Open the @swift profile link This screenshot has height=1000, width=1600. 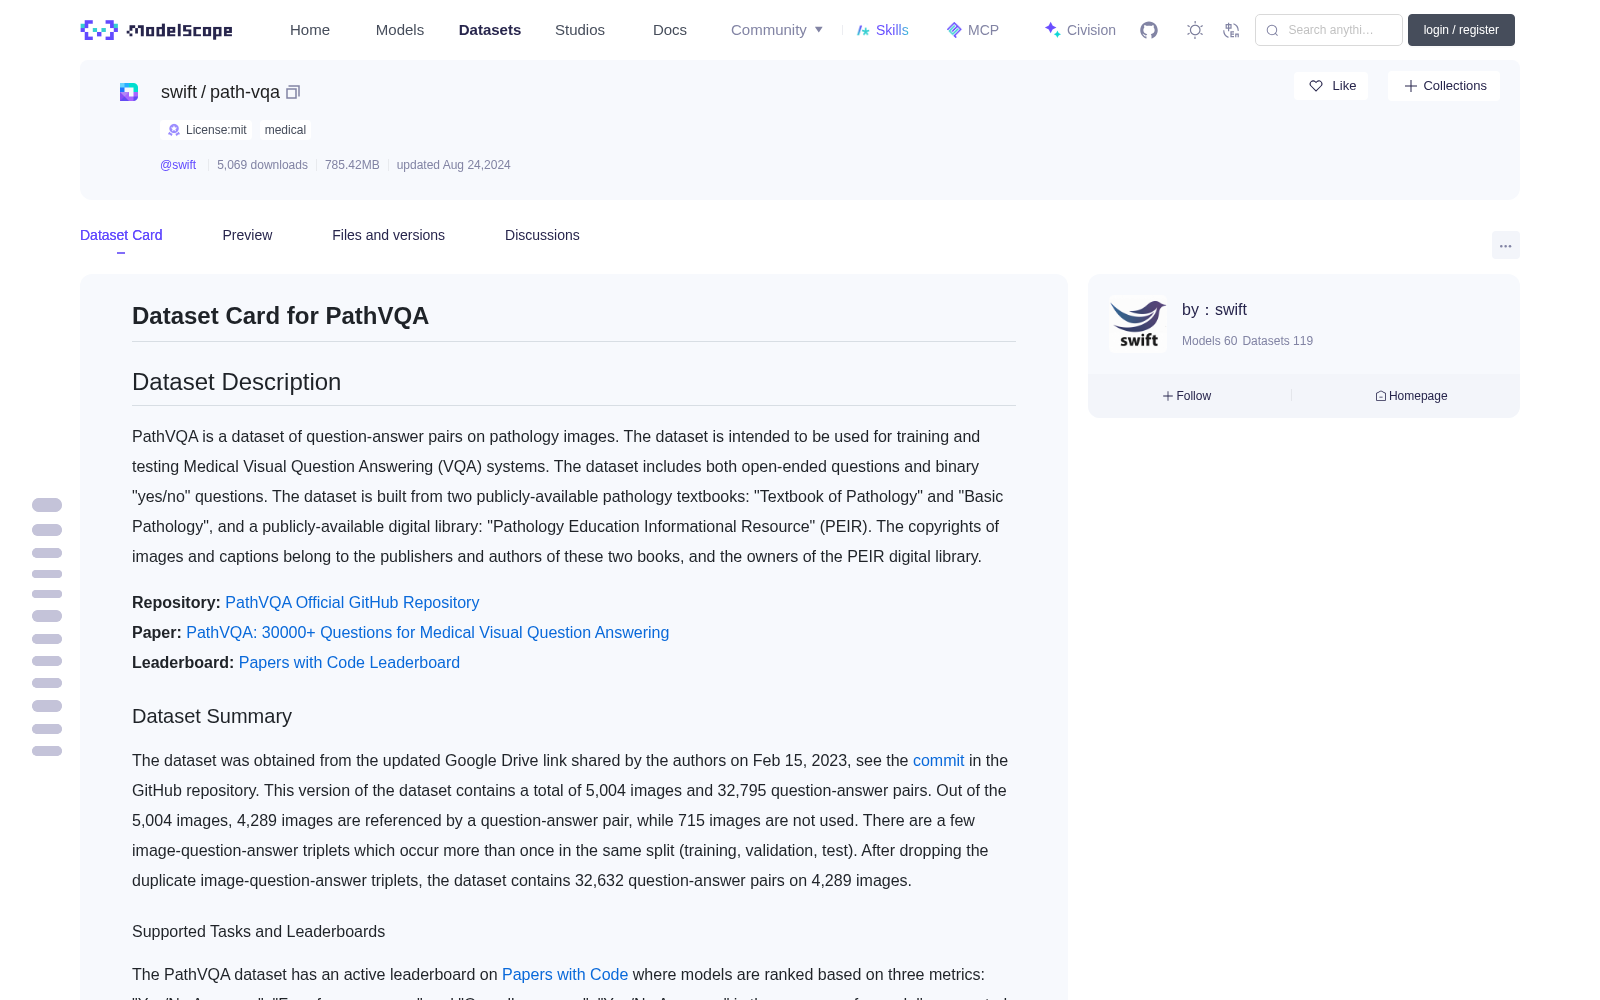click(x=178, y=165)
